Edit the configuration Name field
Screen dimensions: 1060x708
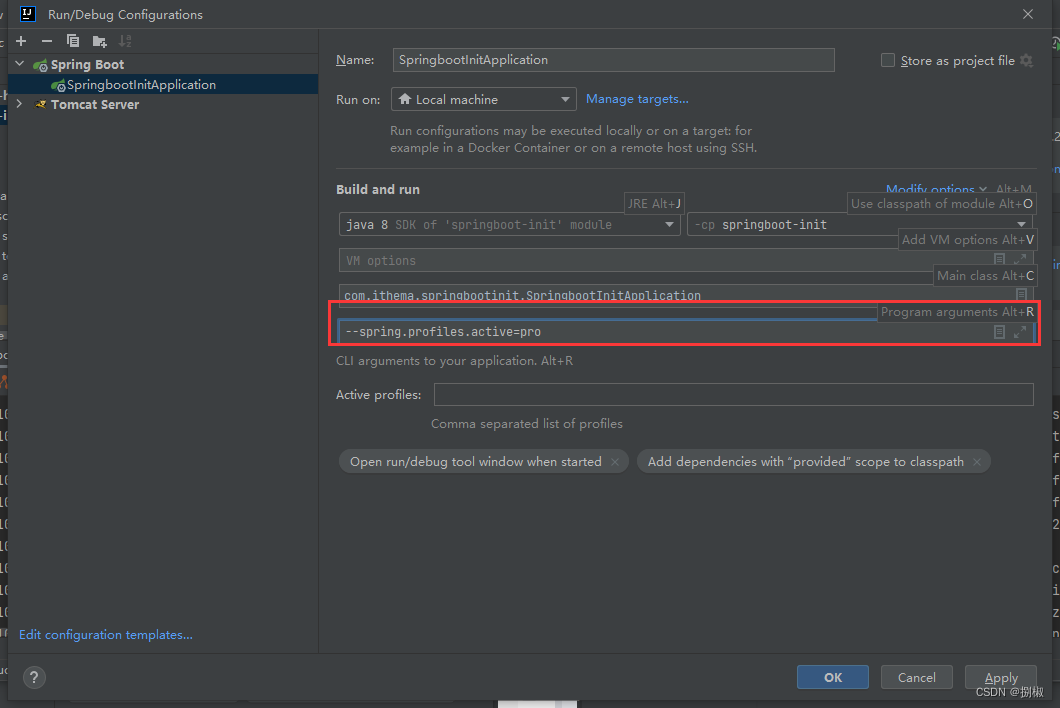click(613, 60)
